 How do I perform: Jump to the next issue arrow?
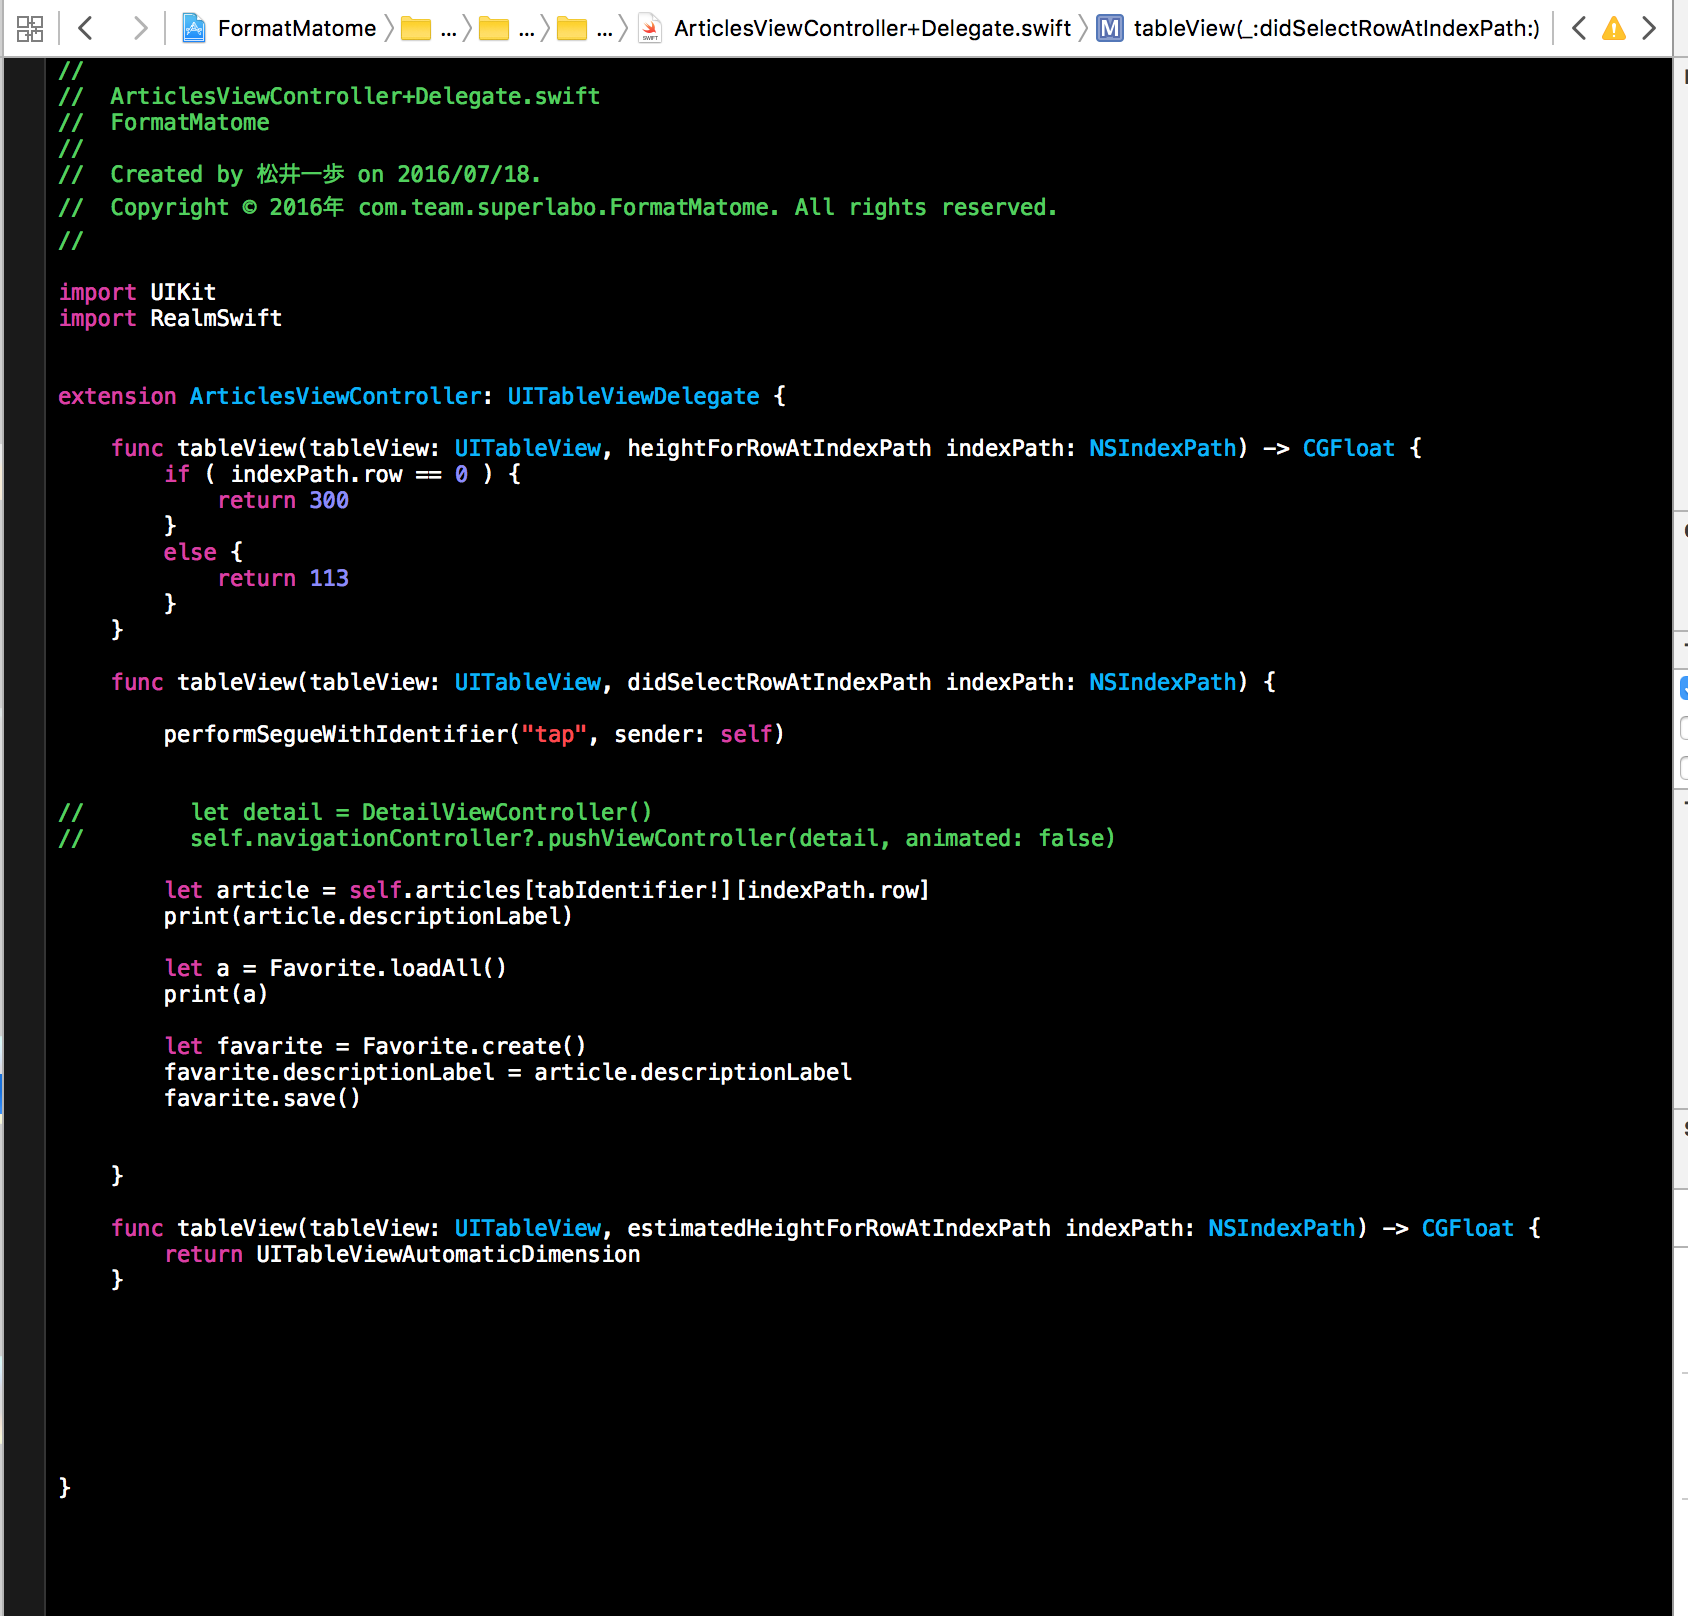[x=1649, y=28]
